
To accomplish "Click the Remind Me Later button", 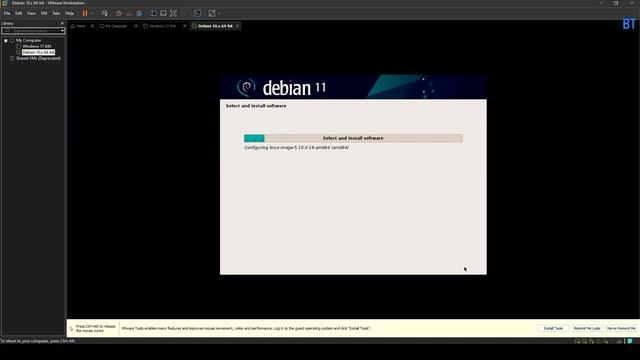I will [587, 328].
